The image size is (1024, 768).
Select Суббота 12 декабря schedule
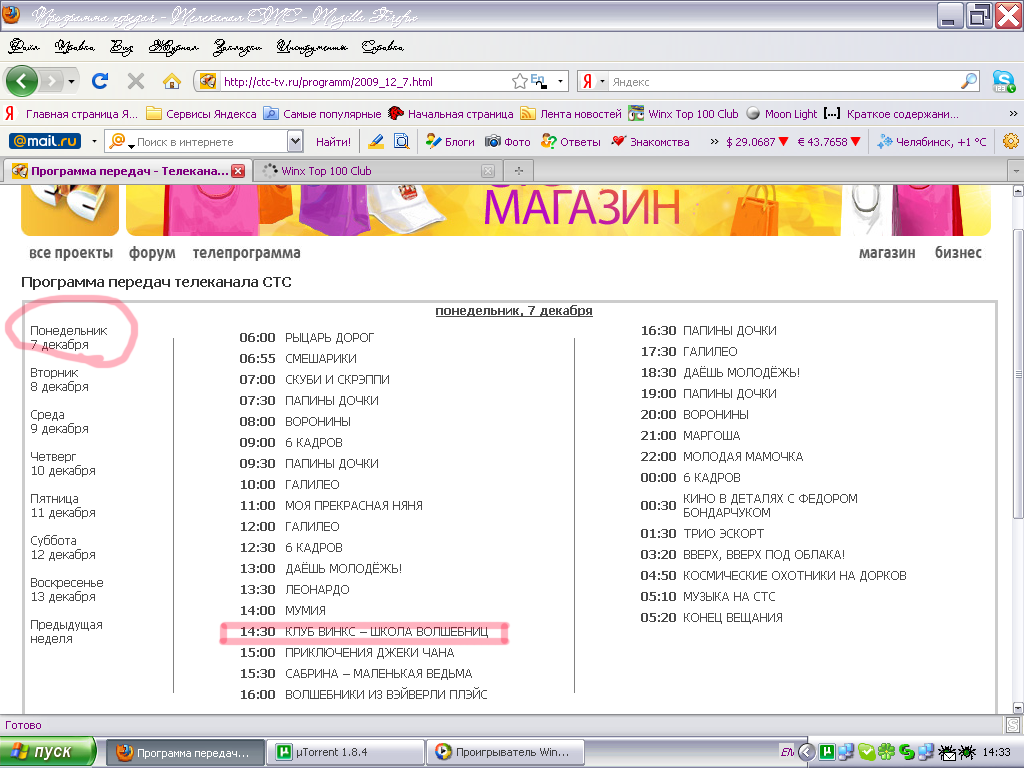(63, 547)
